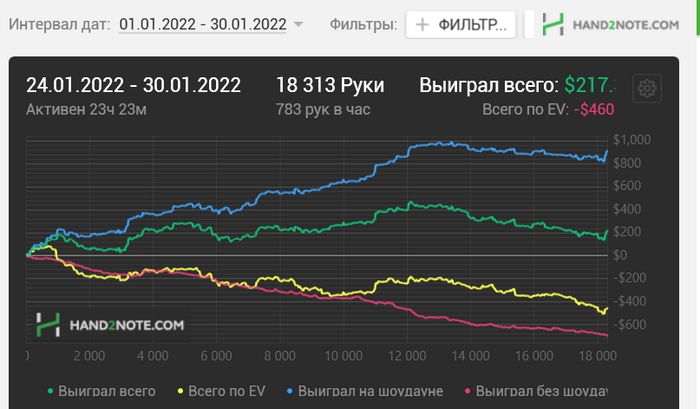Click the $400 y-axis label
The width and height of the screenshot is (700, 409).
(627, 209)
